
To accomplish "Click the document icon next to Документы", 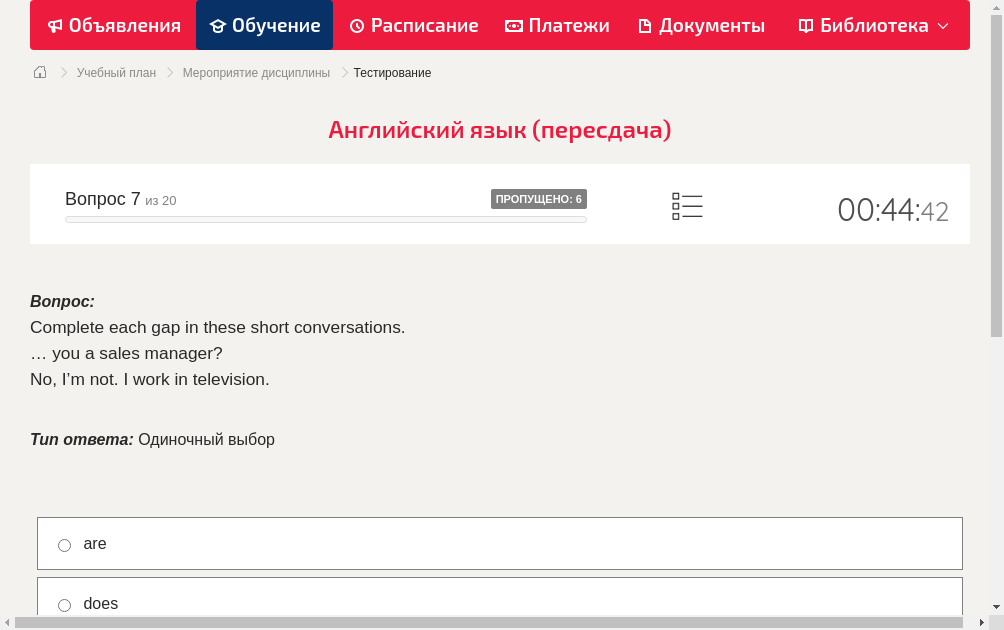I will tap(645, 25).
